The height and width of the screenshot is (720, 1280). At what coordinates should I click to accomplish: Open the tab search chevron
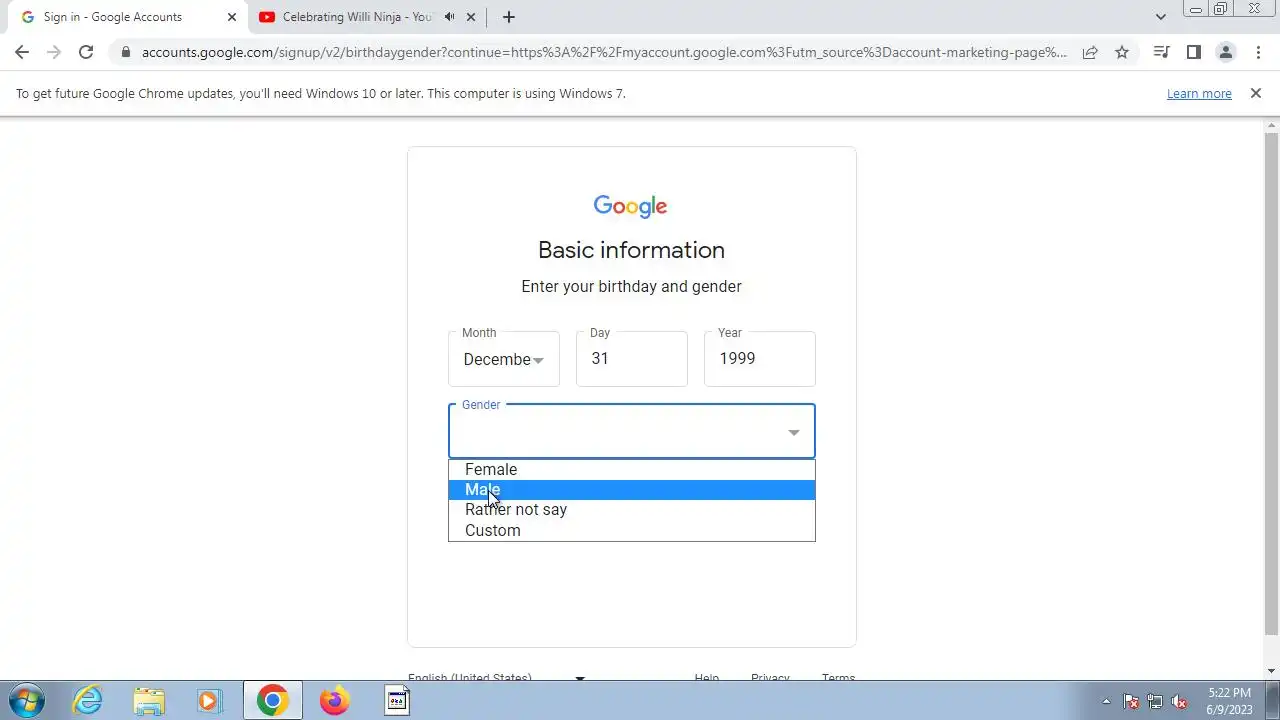[1160, 17]
